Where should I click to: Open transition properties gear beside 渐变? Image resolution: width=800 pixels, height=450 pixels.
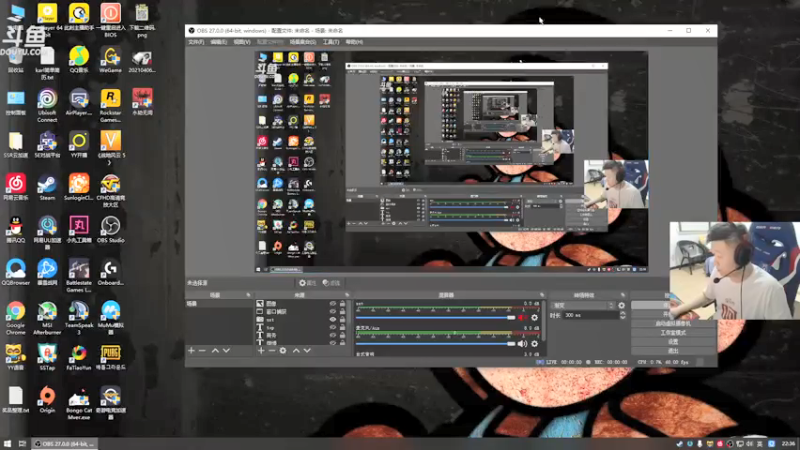621,306
